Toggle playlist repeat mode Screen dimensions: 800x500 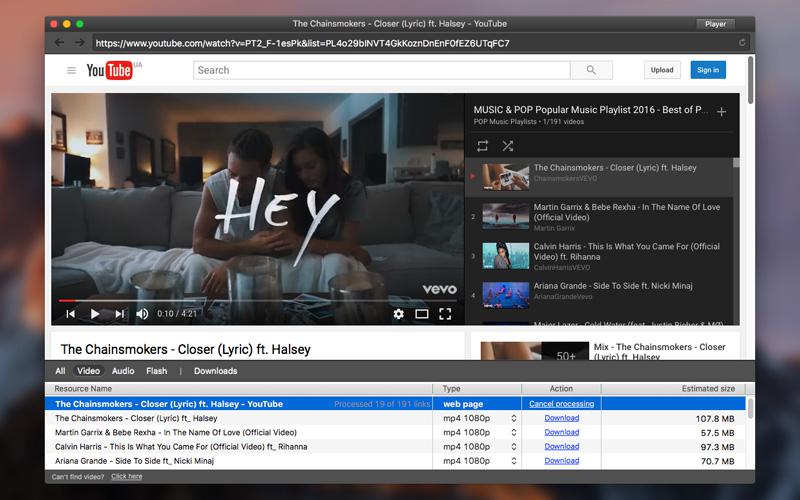pyautogui.click(x=483, y=146)
